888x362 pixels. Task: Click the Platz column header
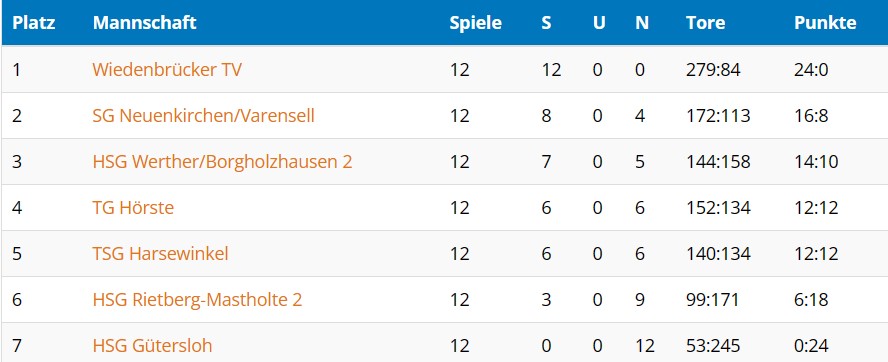(x=33, y=23)
